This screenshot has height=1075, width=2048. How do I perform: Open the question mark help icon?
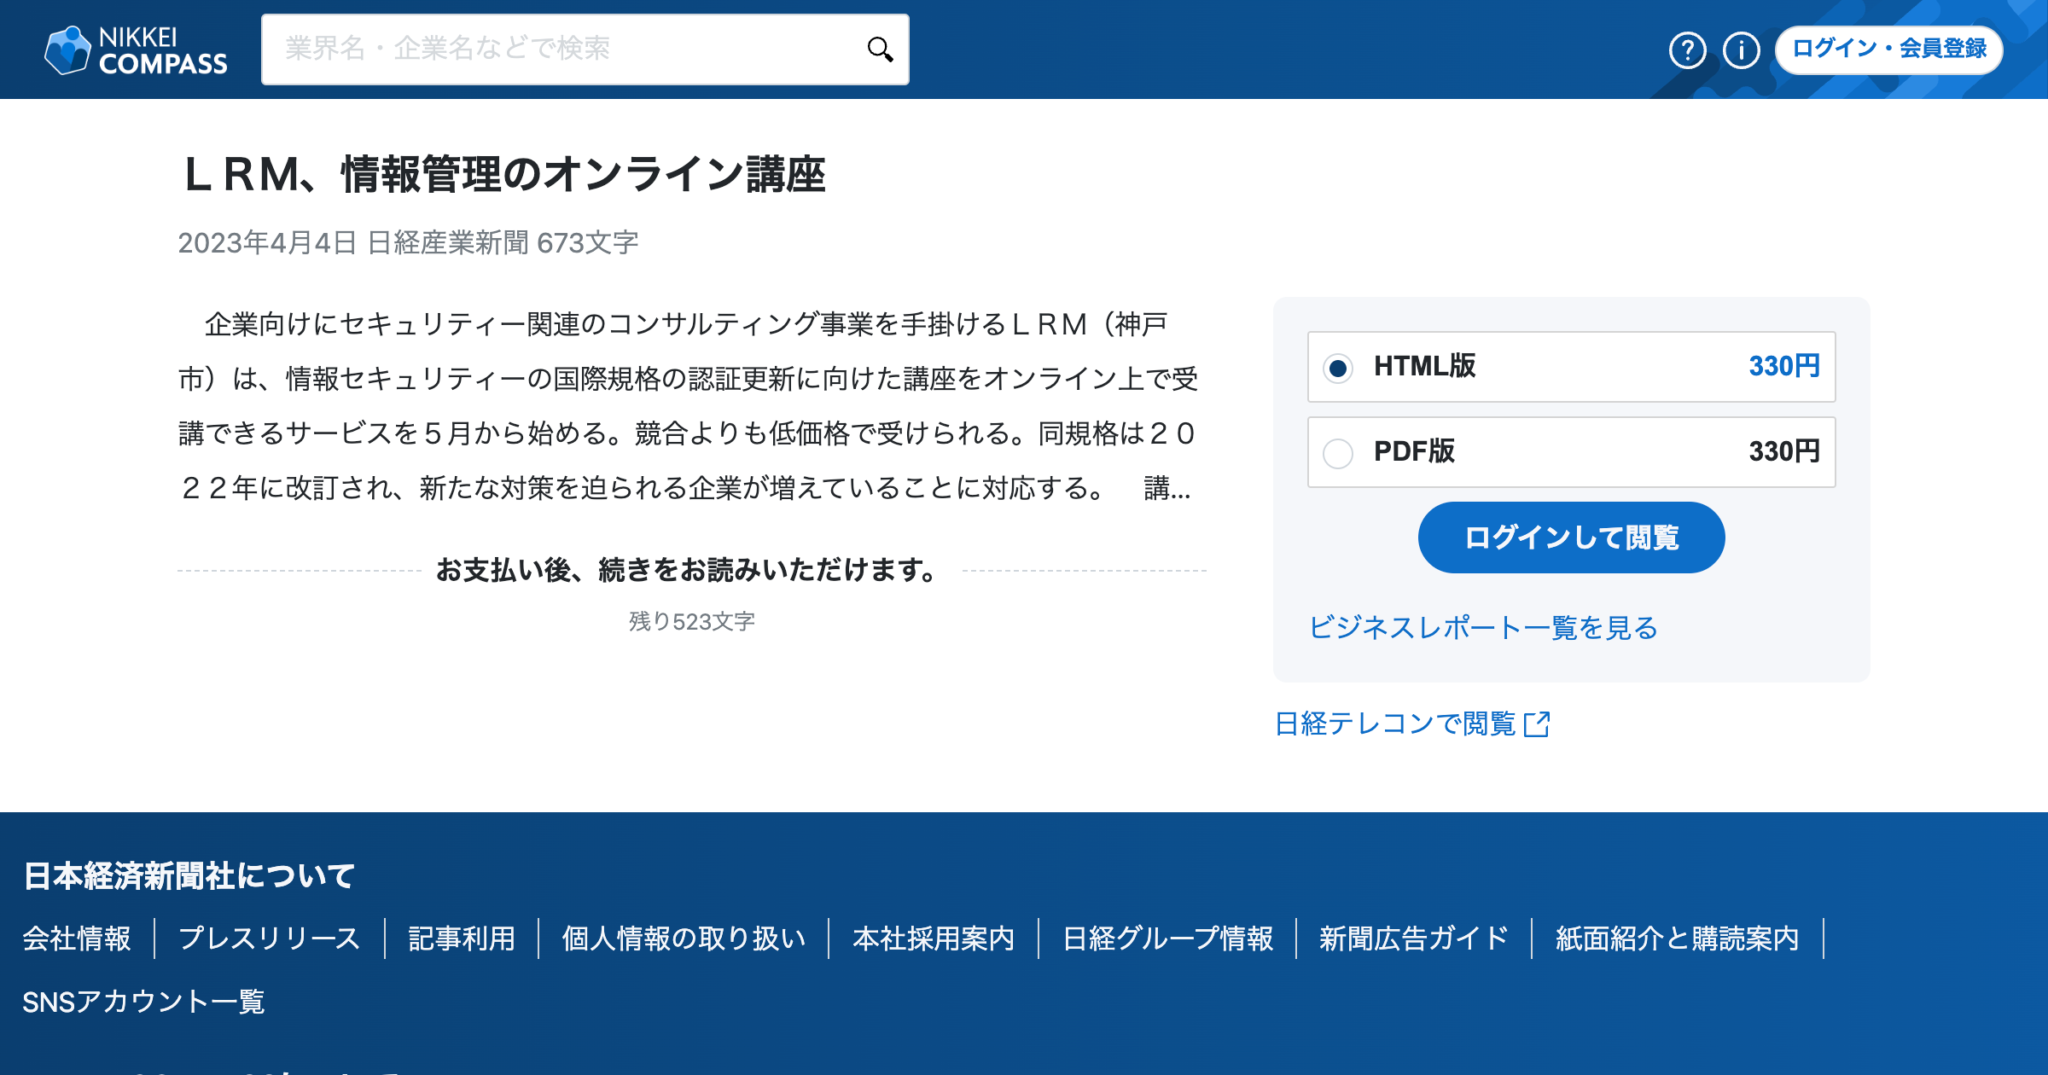[x=1687, y=50]
